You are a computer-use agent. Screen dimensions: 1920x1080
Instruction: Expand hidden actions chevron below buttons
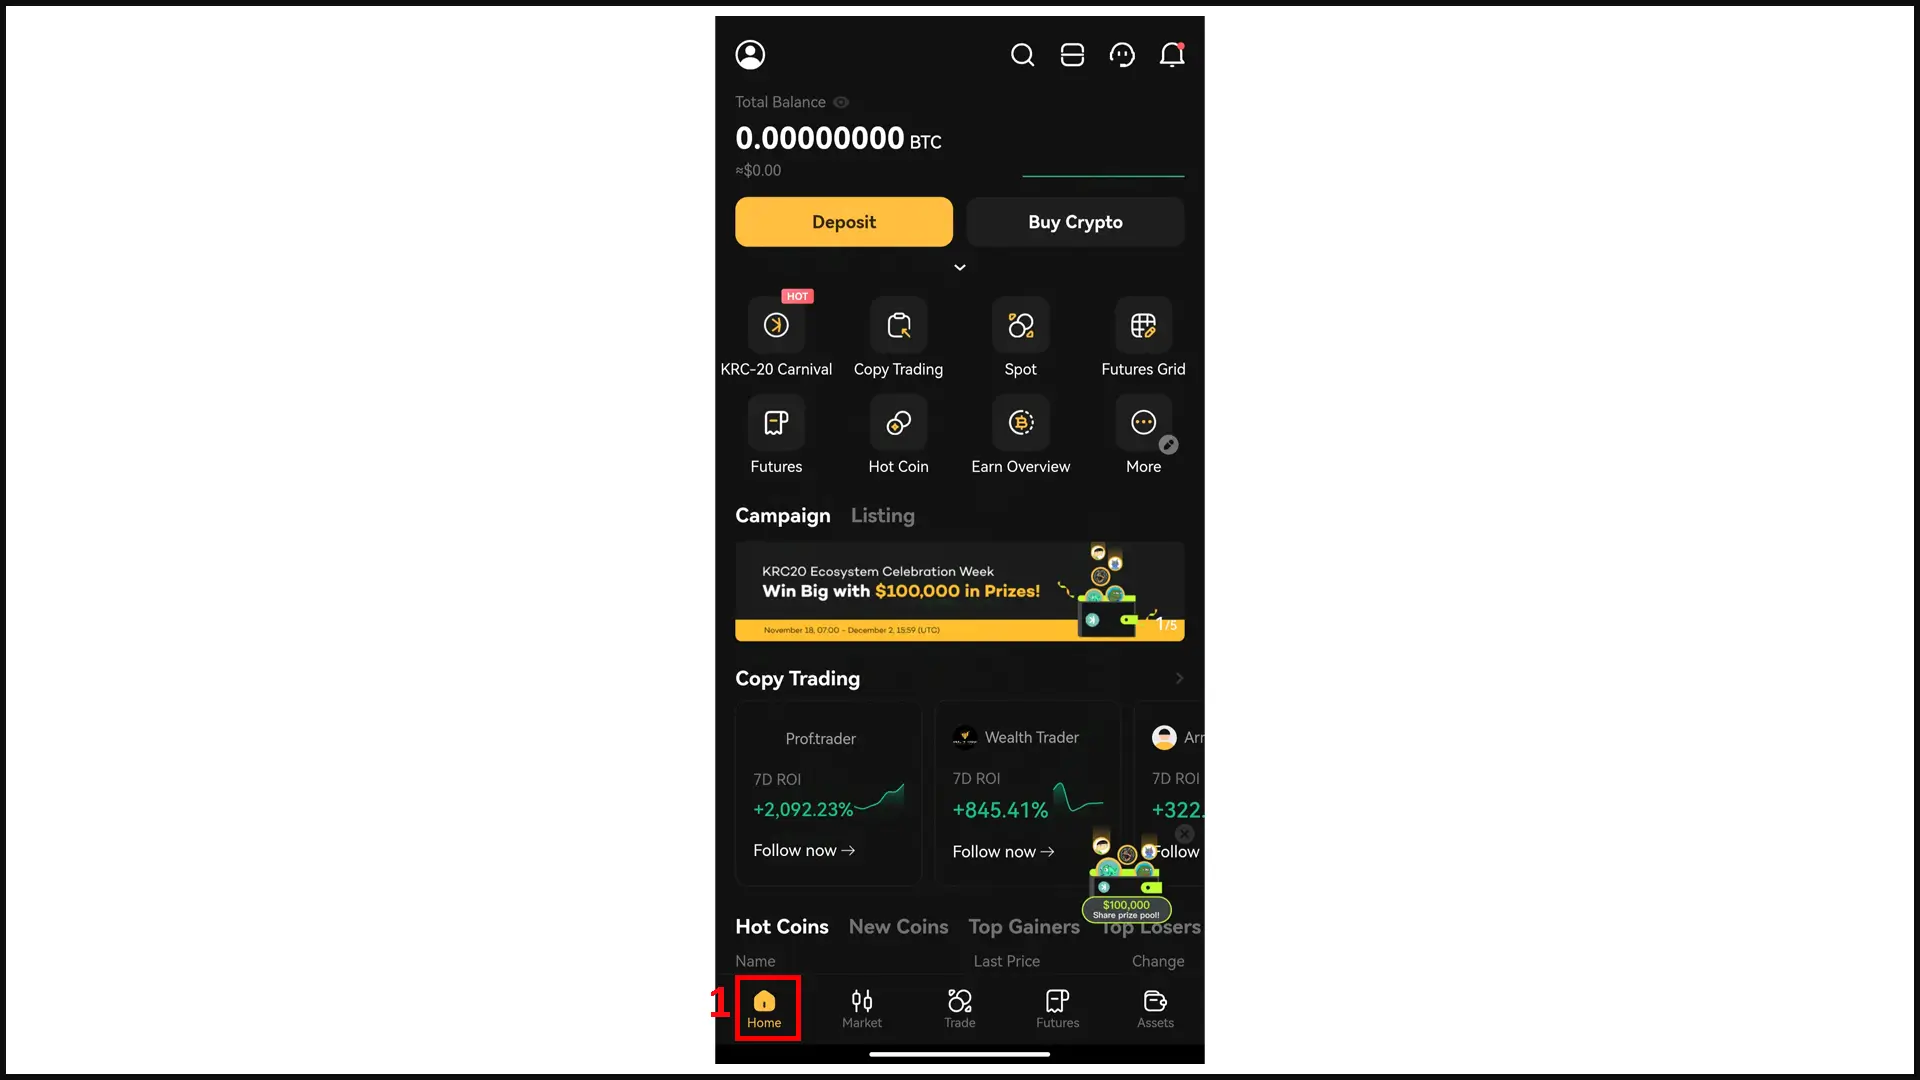point(959,266)
